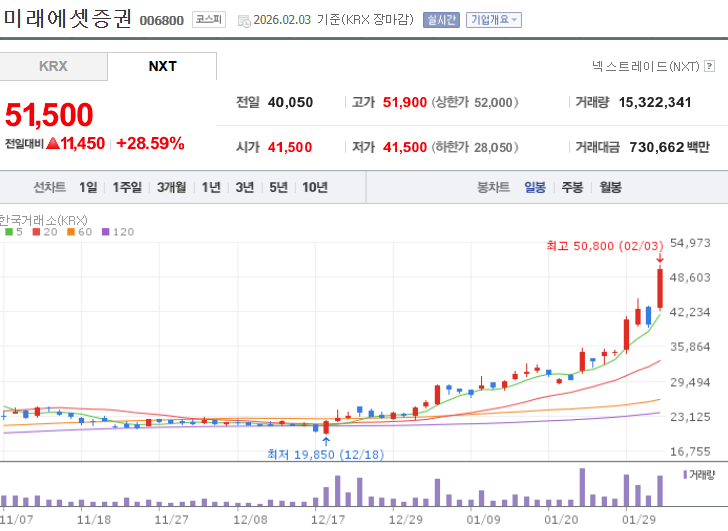Image resolution: width=728 pixels, height=531 pixels.
Task: Click the +28.59% change value
Action: click(x=150, y=143)
